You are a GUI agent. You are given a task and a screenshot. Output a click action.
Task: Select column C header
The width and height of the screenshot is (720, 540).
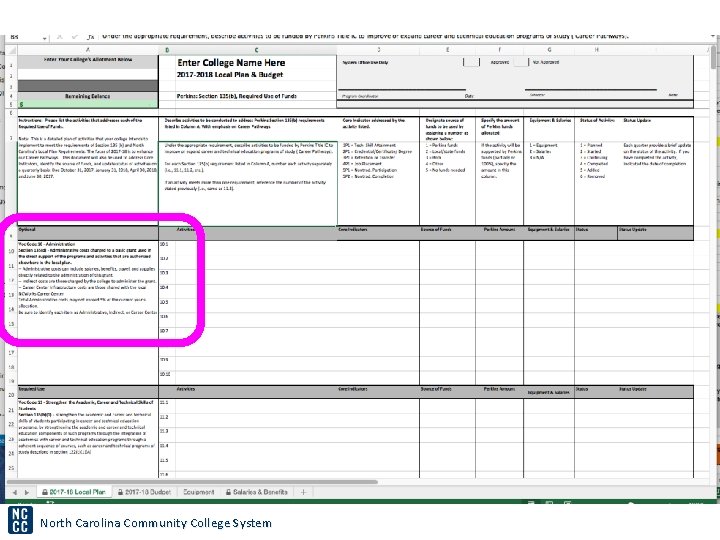pyautogui.click(x=256, y=50)
